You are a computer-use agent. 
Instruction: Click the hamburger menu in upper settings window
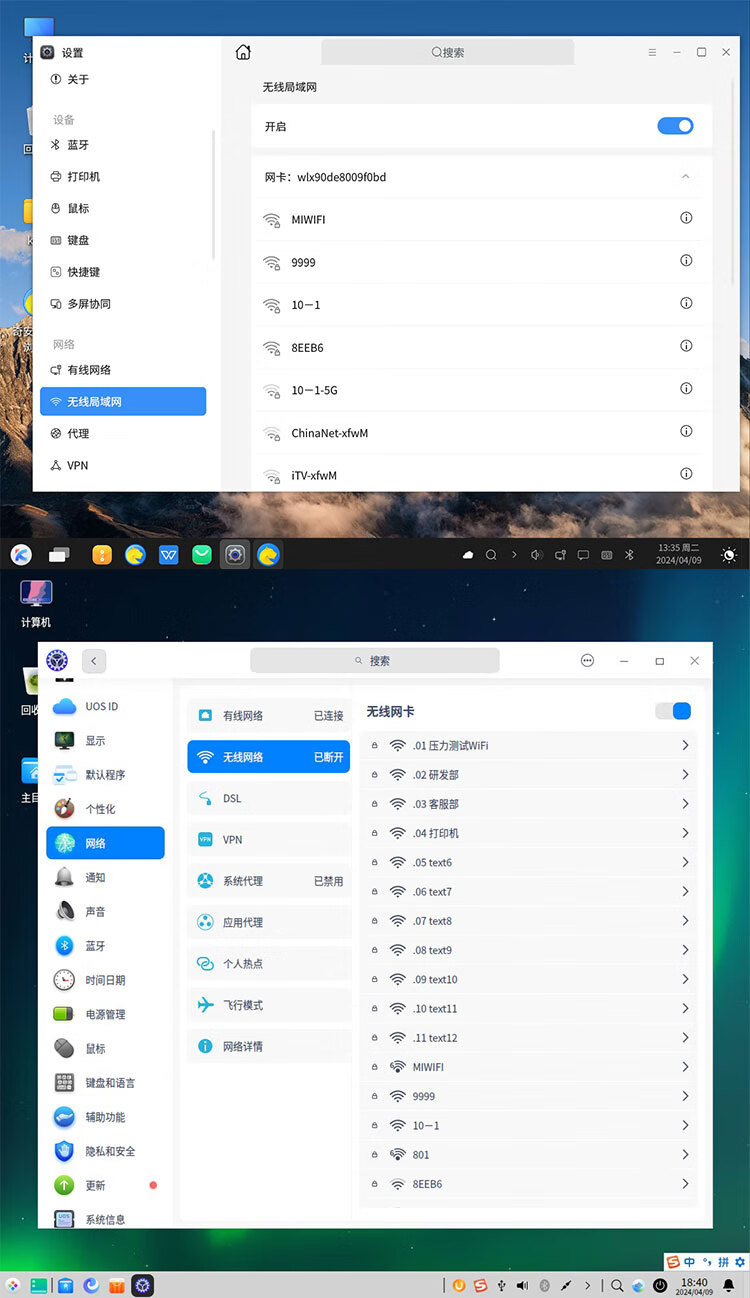click(x=652, y=52)
